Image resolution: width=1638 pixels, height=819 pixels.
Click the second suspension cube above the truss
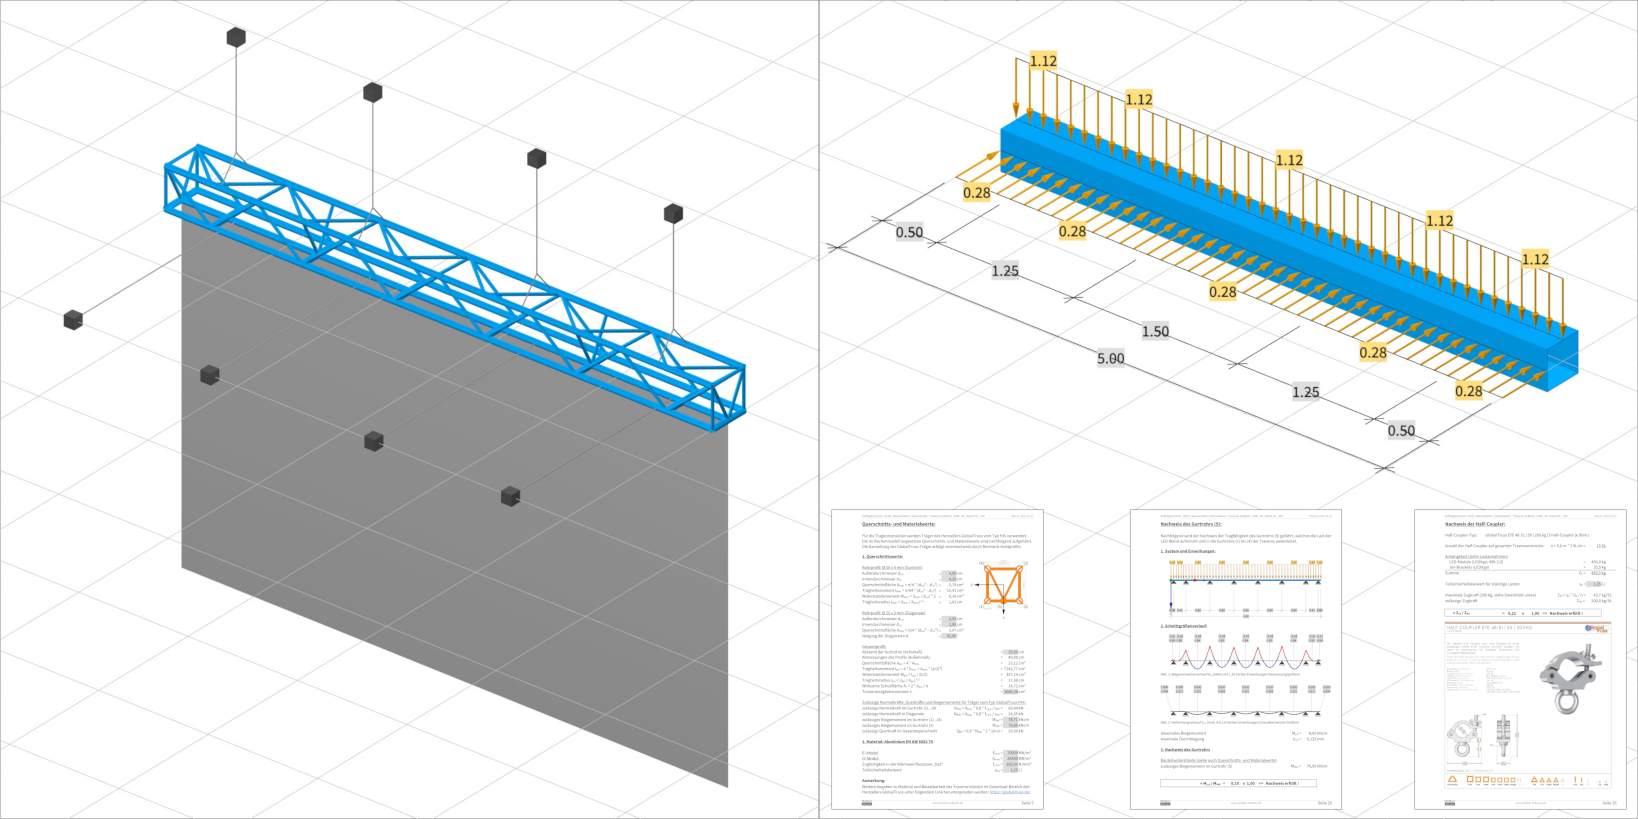click(373, 93)
